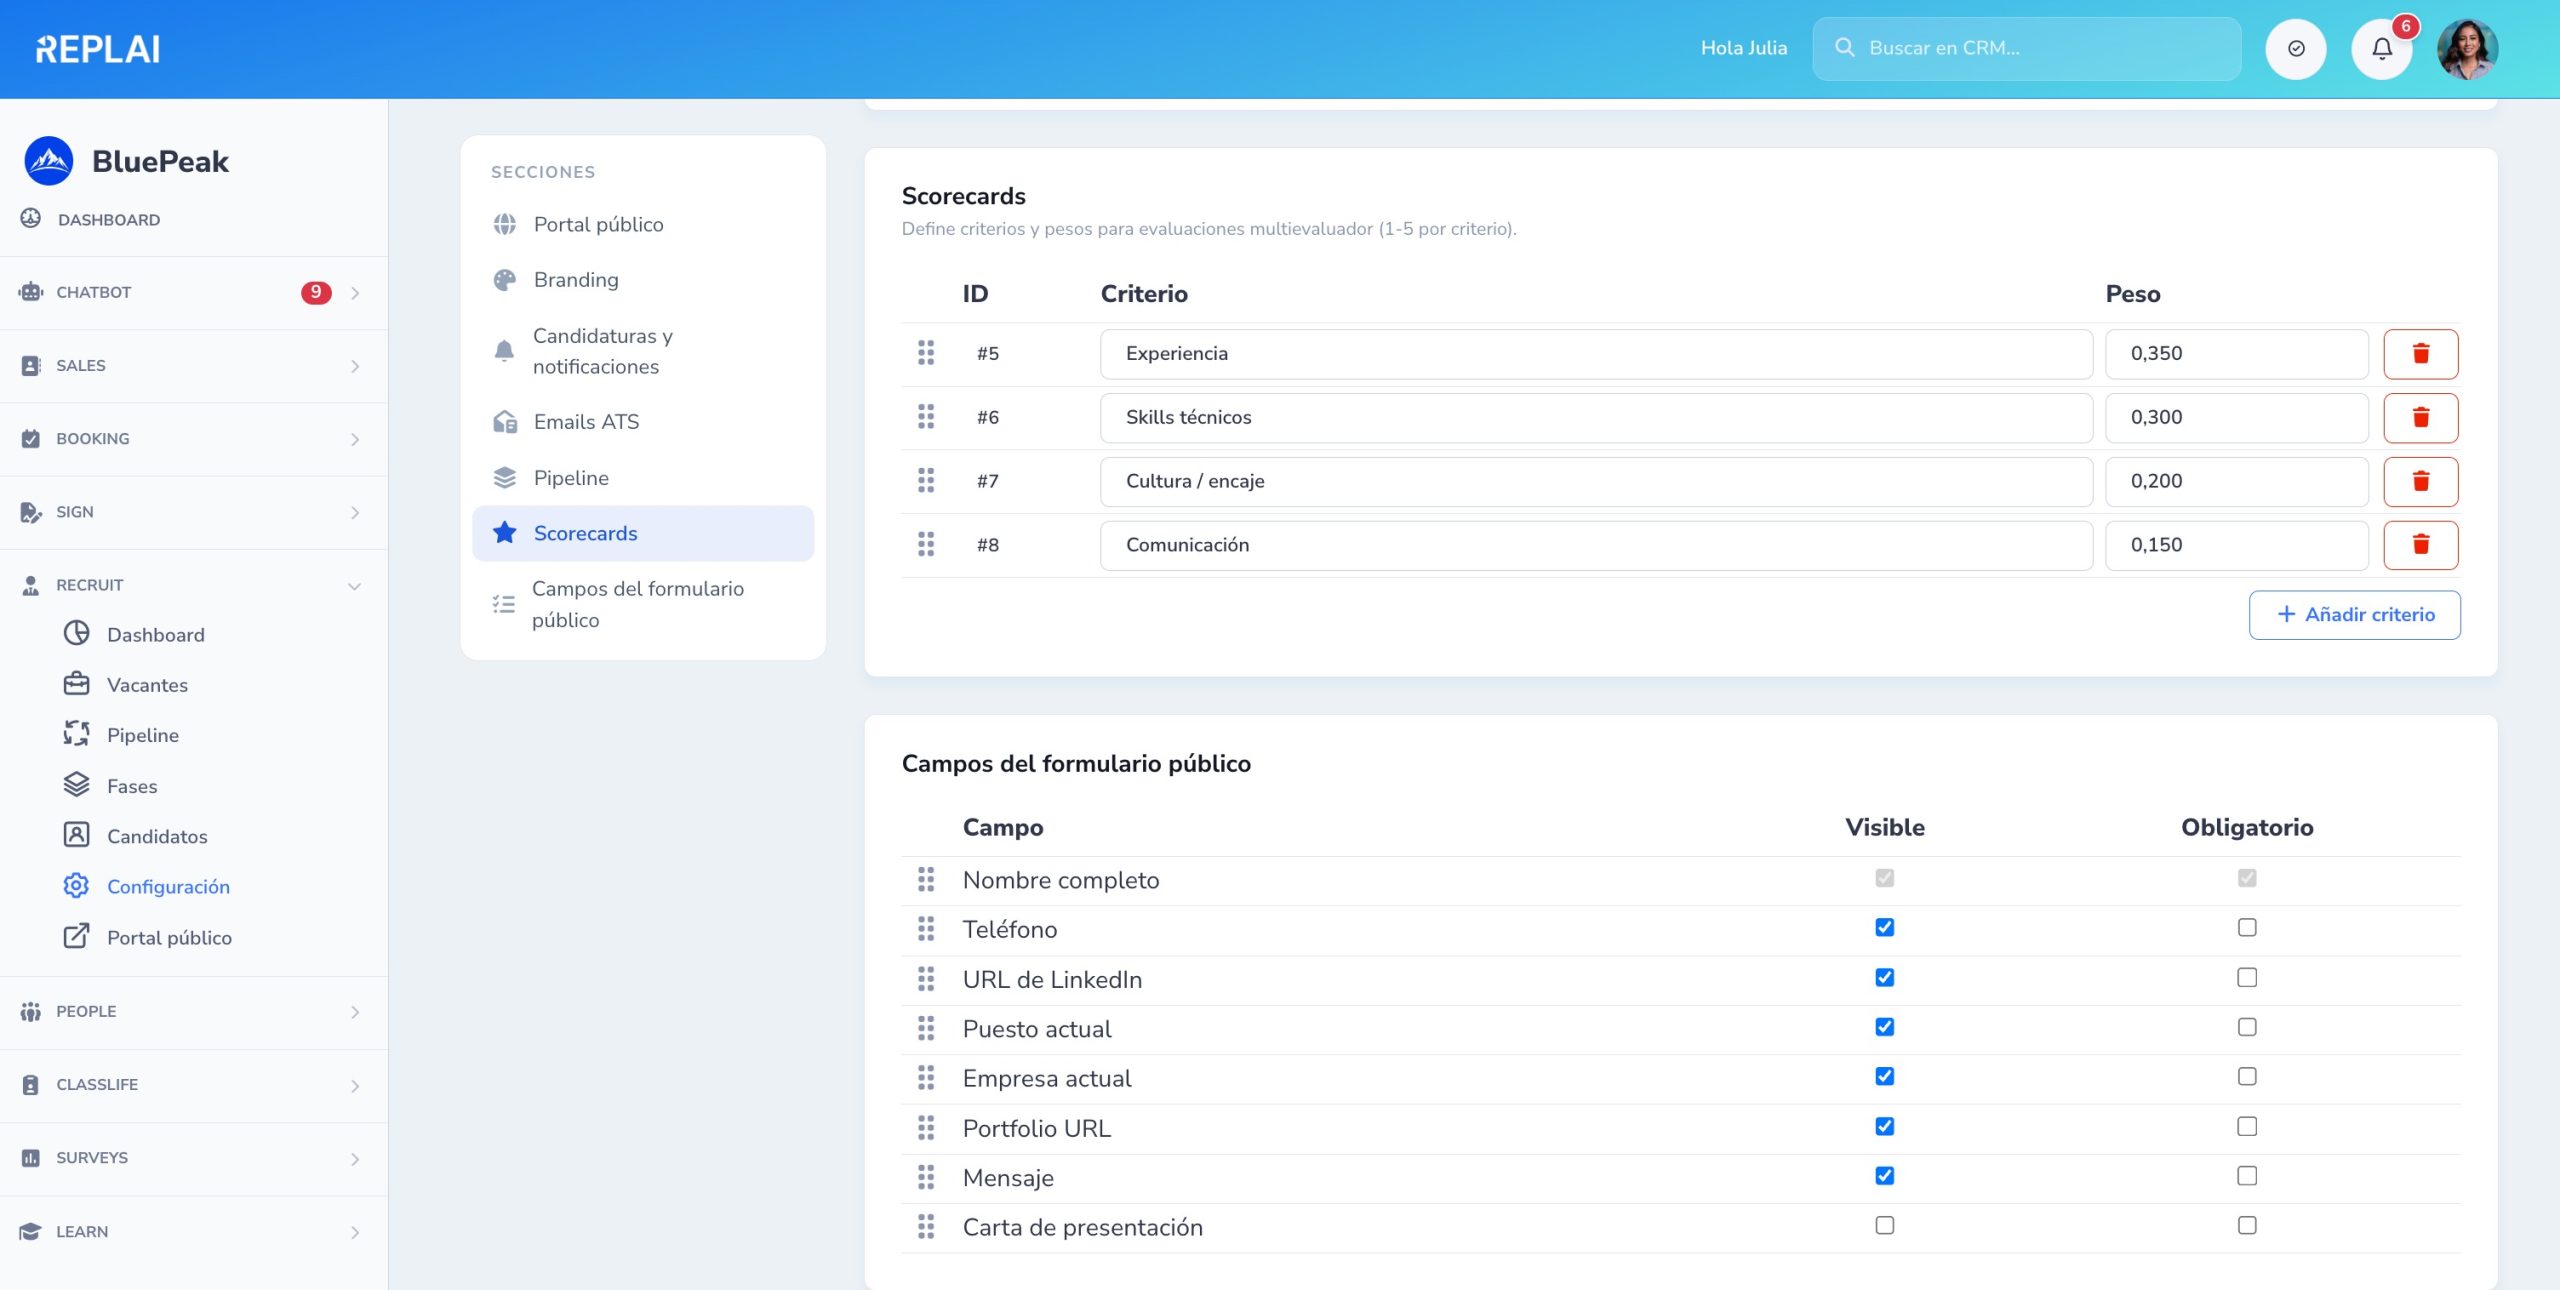Open Candidatos under Recruit
Screen dimensions: 2560x1290
157,836
